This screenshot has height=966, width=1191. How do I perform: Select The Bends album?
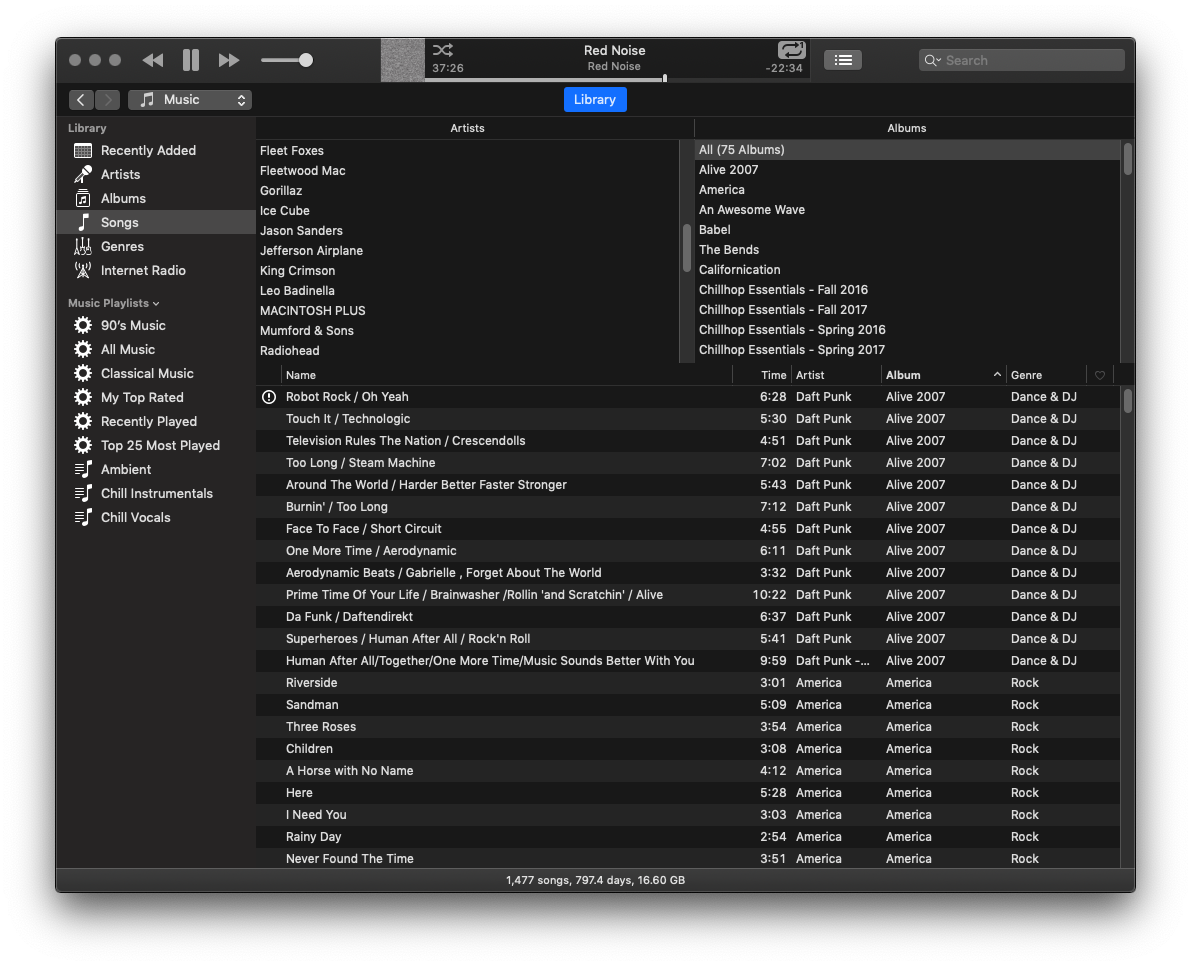point(908,250)
